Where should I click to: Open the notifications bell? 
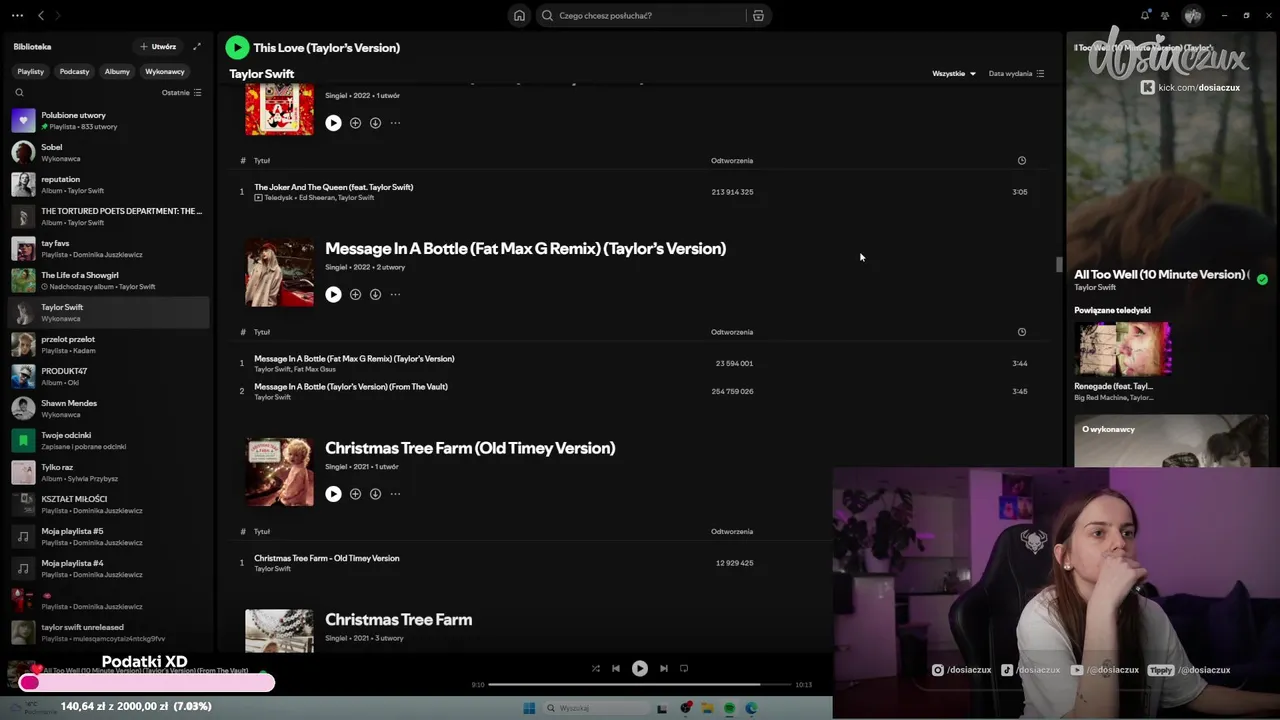pyautogui.click(x=1145, y=15)
